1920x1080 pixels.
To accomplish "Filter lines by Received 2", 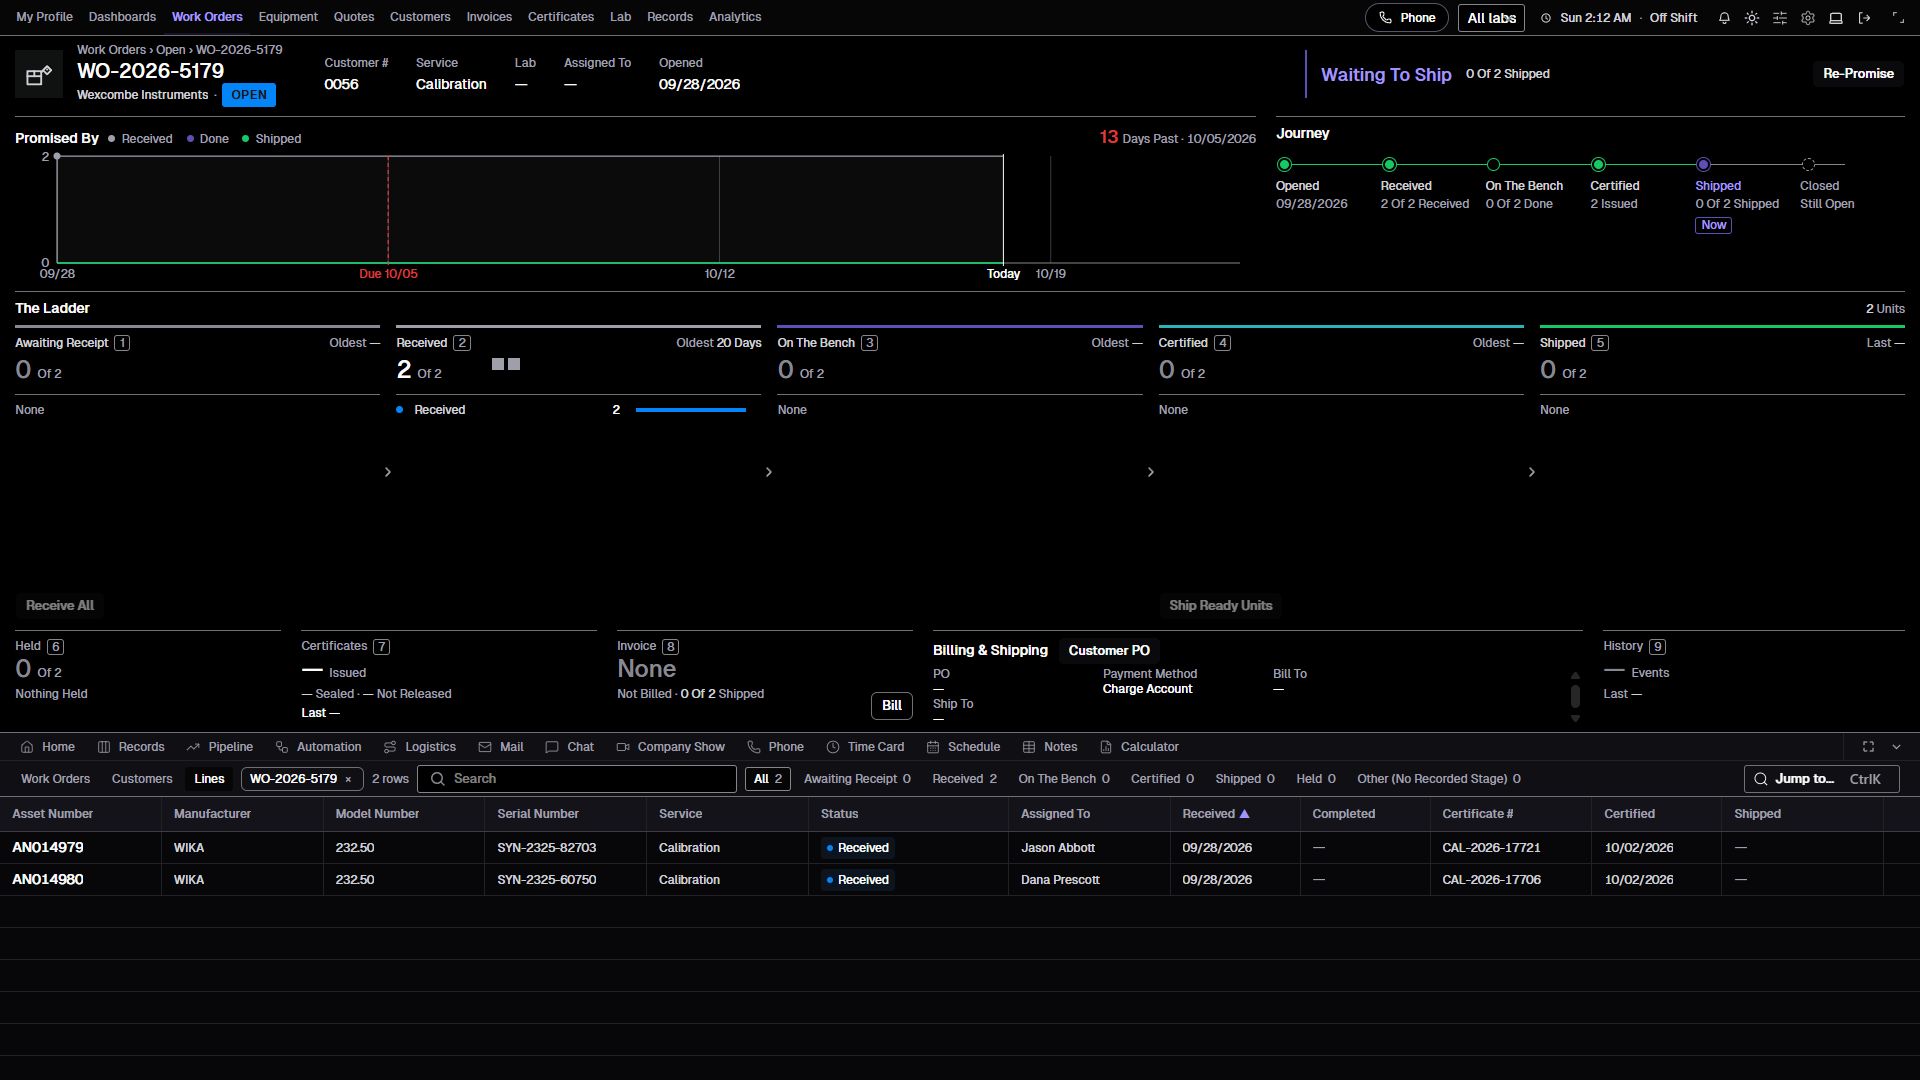I will pos(964,779).
